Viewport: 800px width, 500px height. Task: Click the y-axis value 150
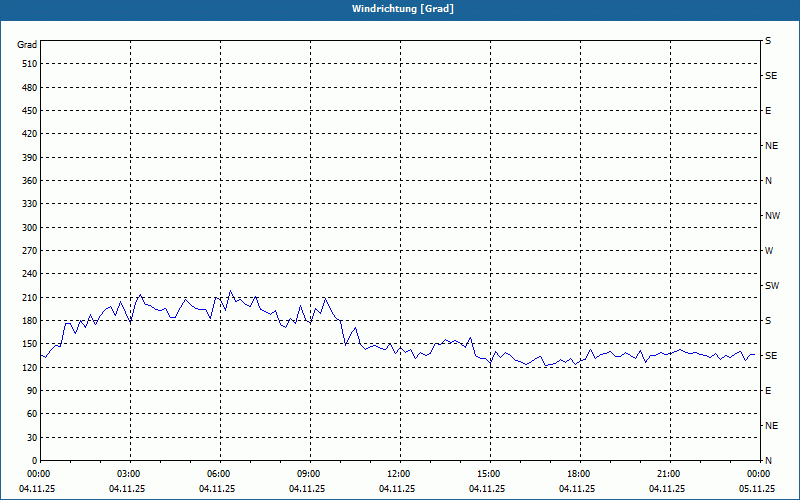click(30, 344)
